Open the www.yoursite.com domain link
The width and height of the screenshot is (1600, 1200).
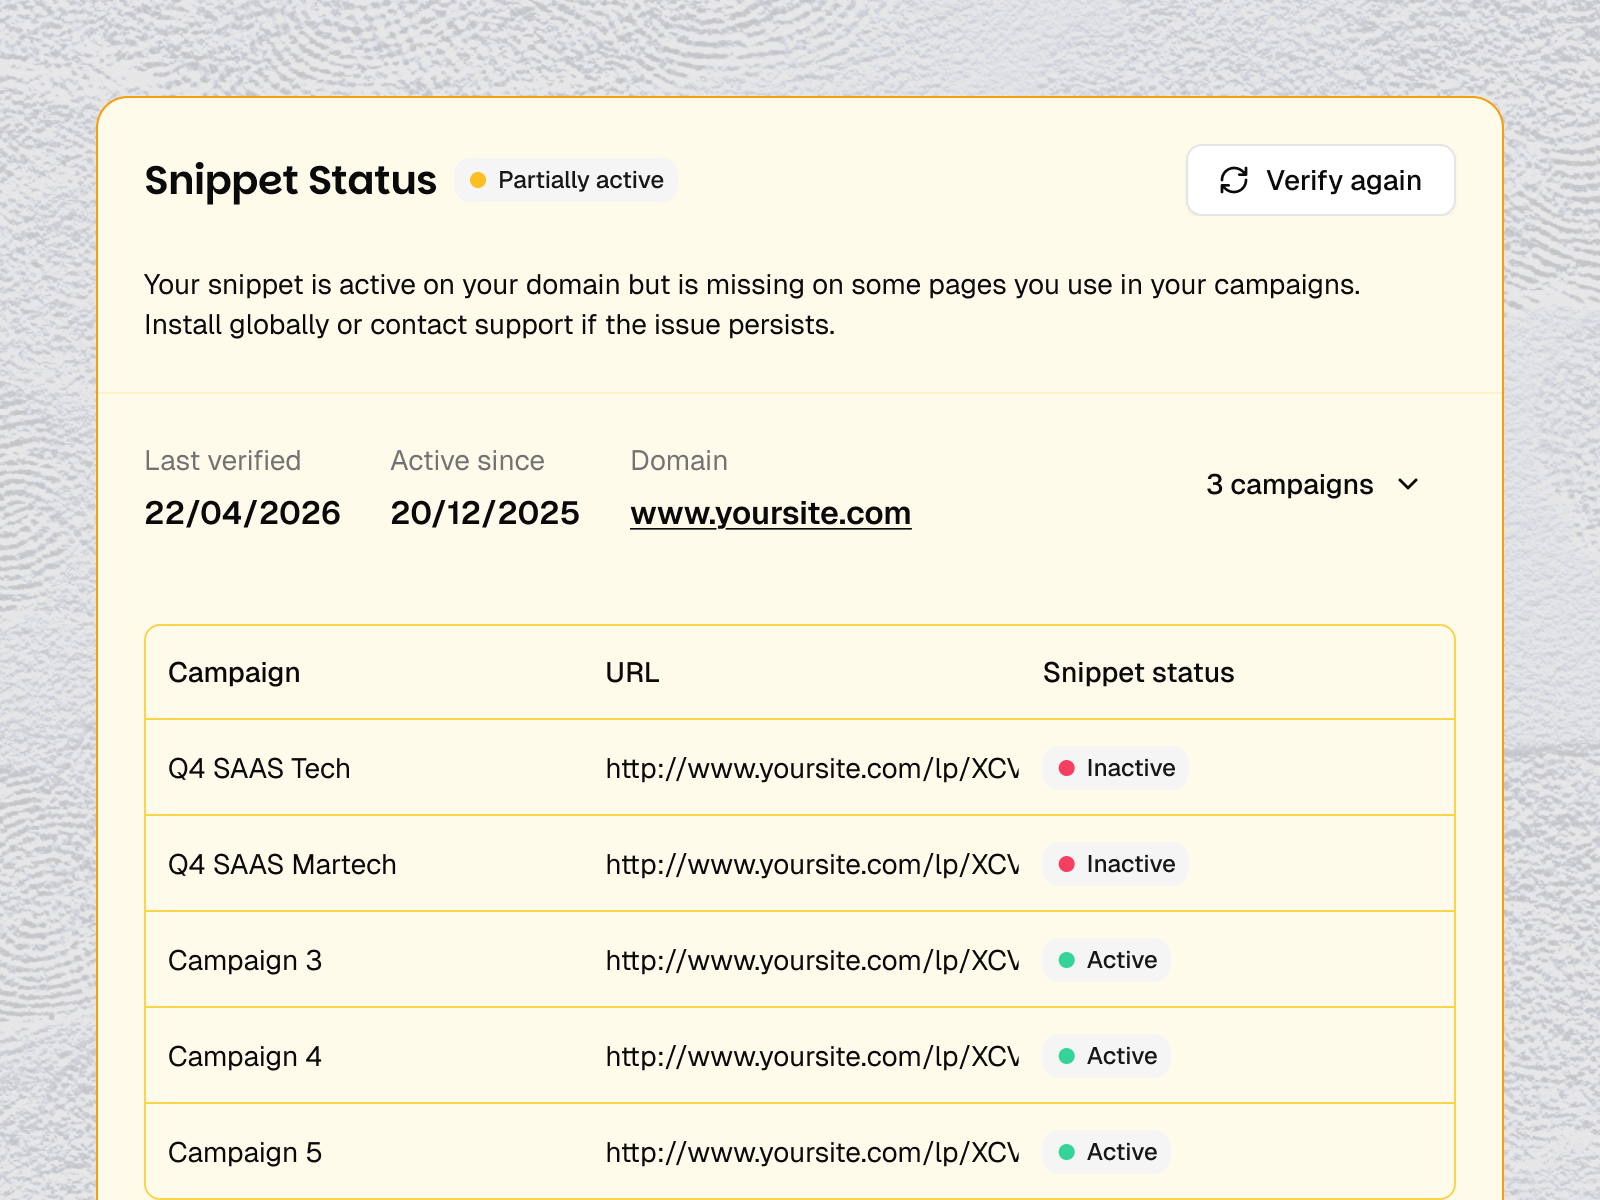(770, 513)
